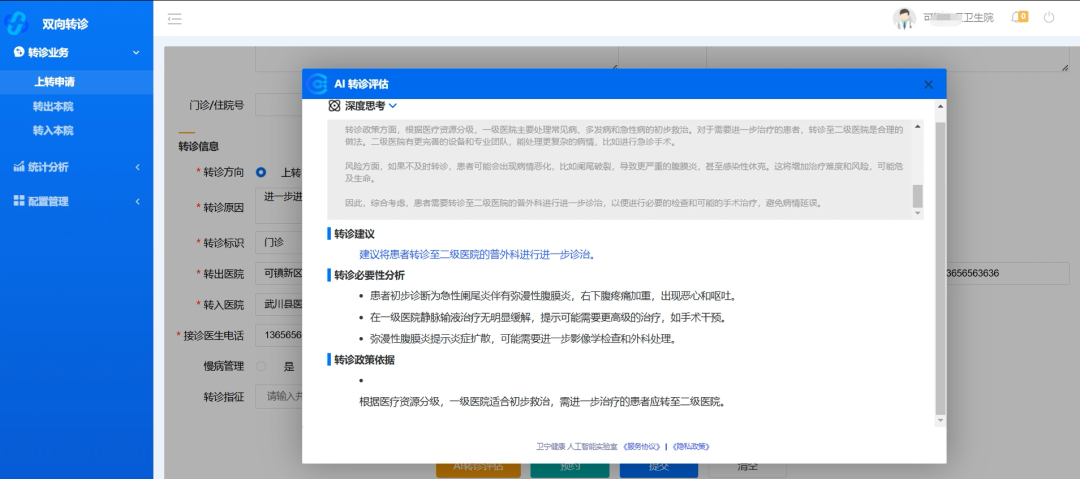This screenshot has width=1080, height=479.
Task: Click the power logout icon
Action: click(x=1049, y=17)
